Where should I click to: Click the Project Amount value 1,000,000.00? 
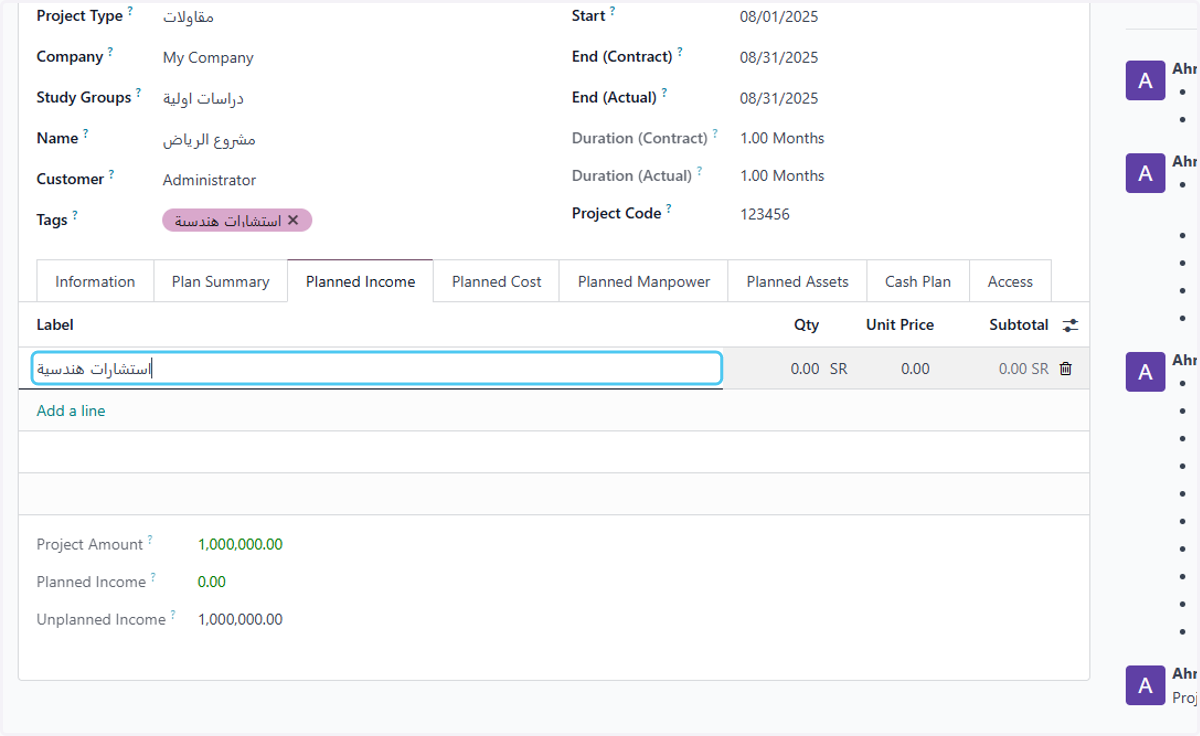click(240, 545)
